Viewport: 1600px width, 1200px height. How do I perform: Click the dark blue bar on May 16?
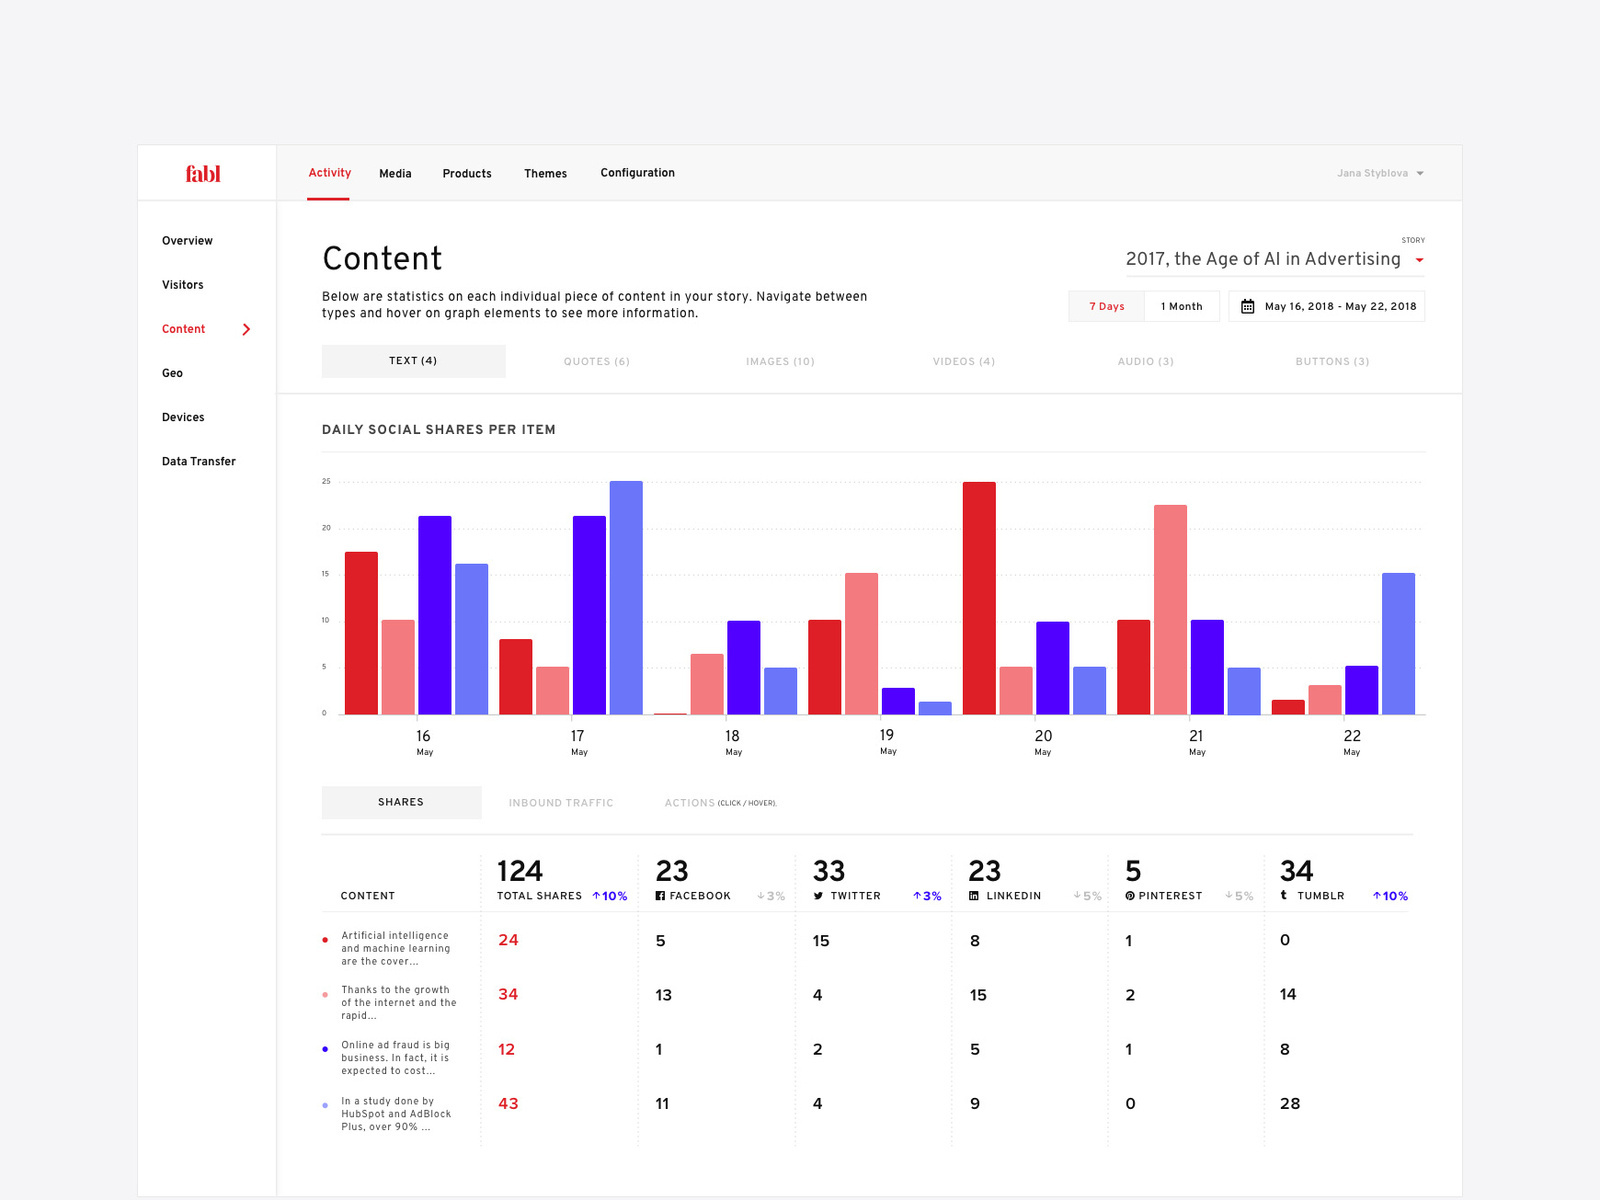(435, 615)
